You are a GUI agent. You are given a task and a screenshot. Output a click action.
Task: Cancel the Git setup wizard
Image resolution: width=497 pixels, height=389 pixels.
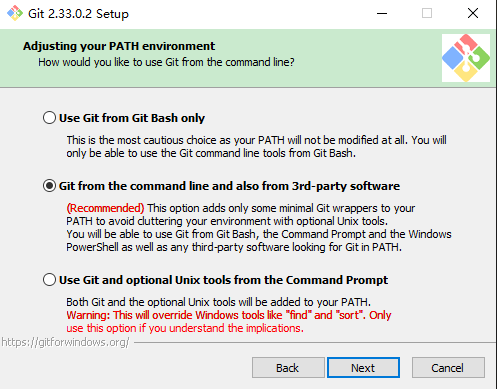coord(448,368)
